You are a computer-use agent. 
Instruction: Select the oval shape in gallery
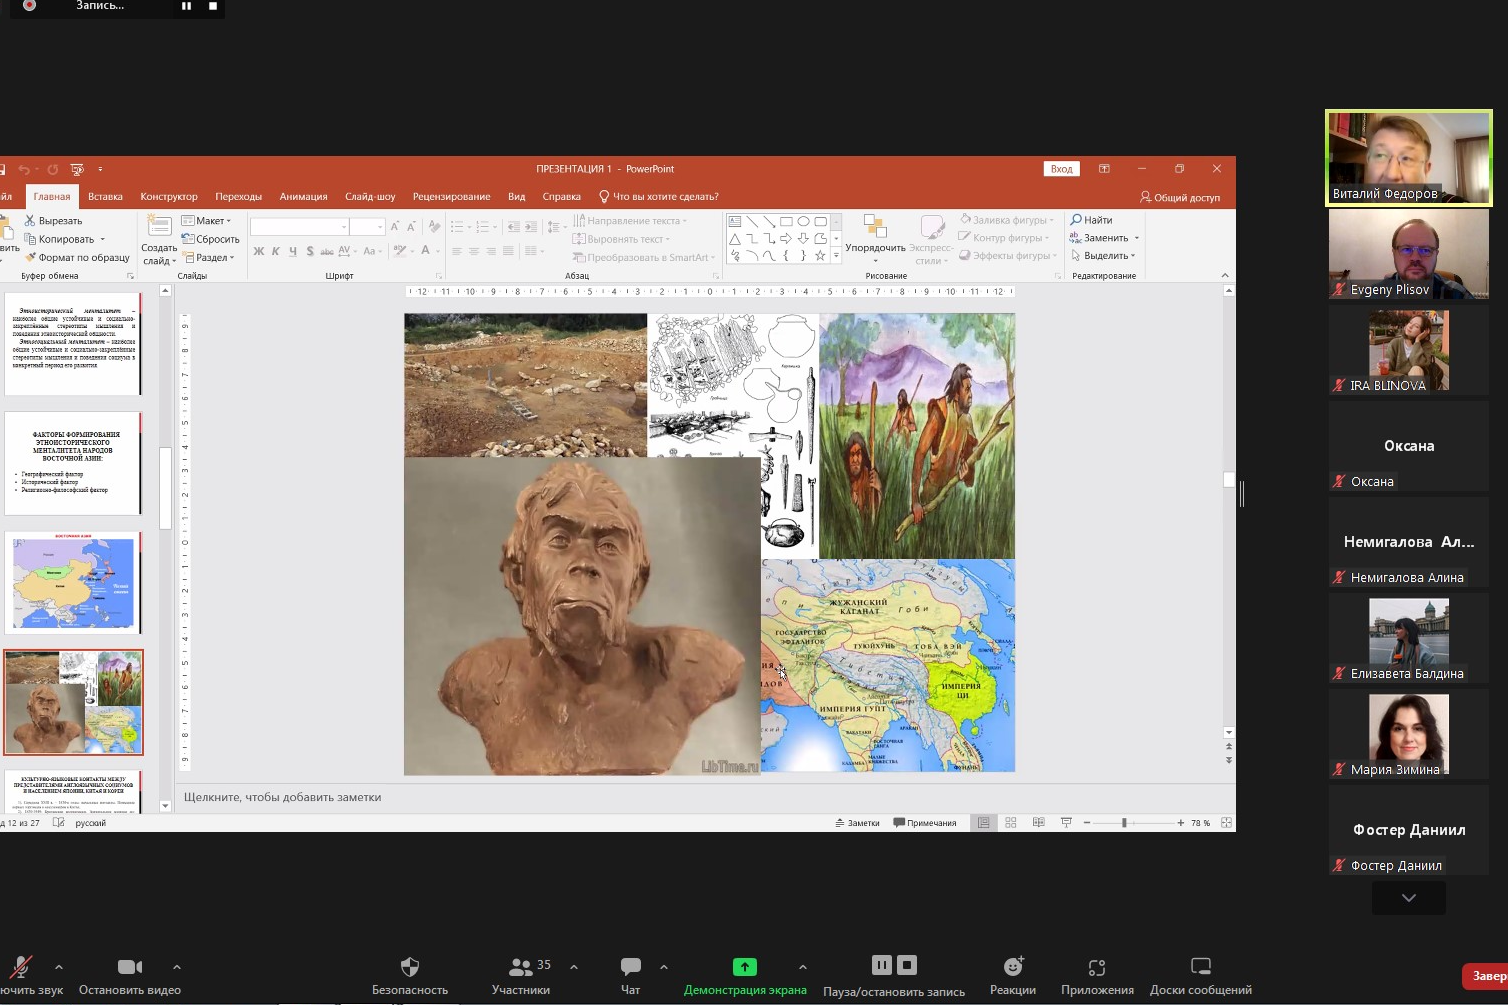803,222
